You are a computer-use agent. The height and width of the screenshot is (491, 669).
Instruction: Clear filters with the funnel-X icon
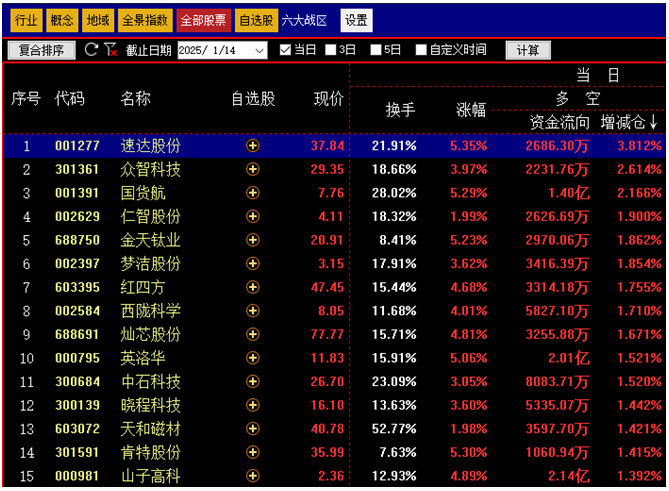click(111, 50)
